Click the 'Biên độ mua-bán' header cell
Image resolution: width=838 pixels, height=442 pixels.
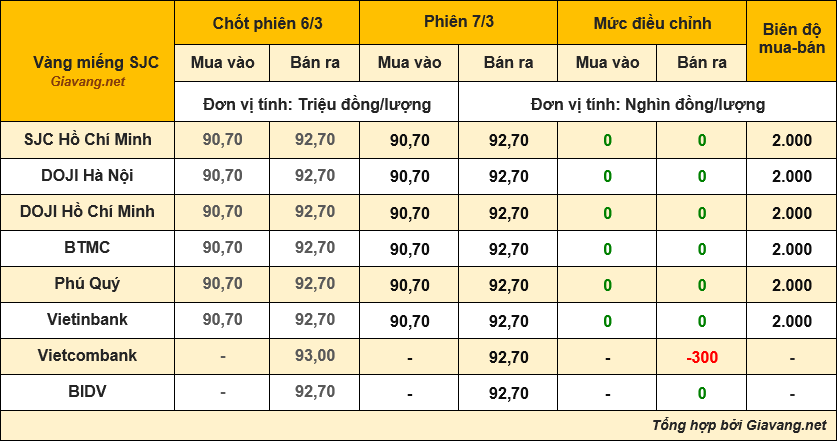coord(792,42)
